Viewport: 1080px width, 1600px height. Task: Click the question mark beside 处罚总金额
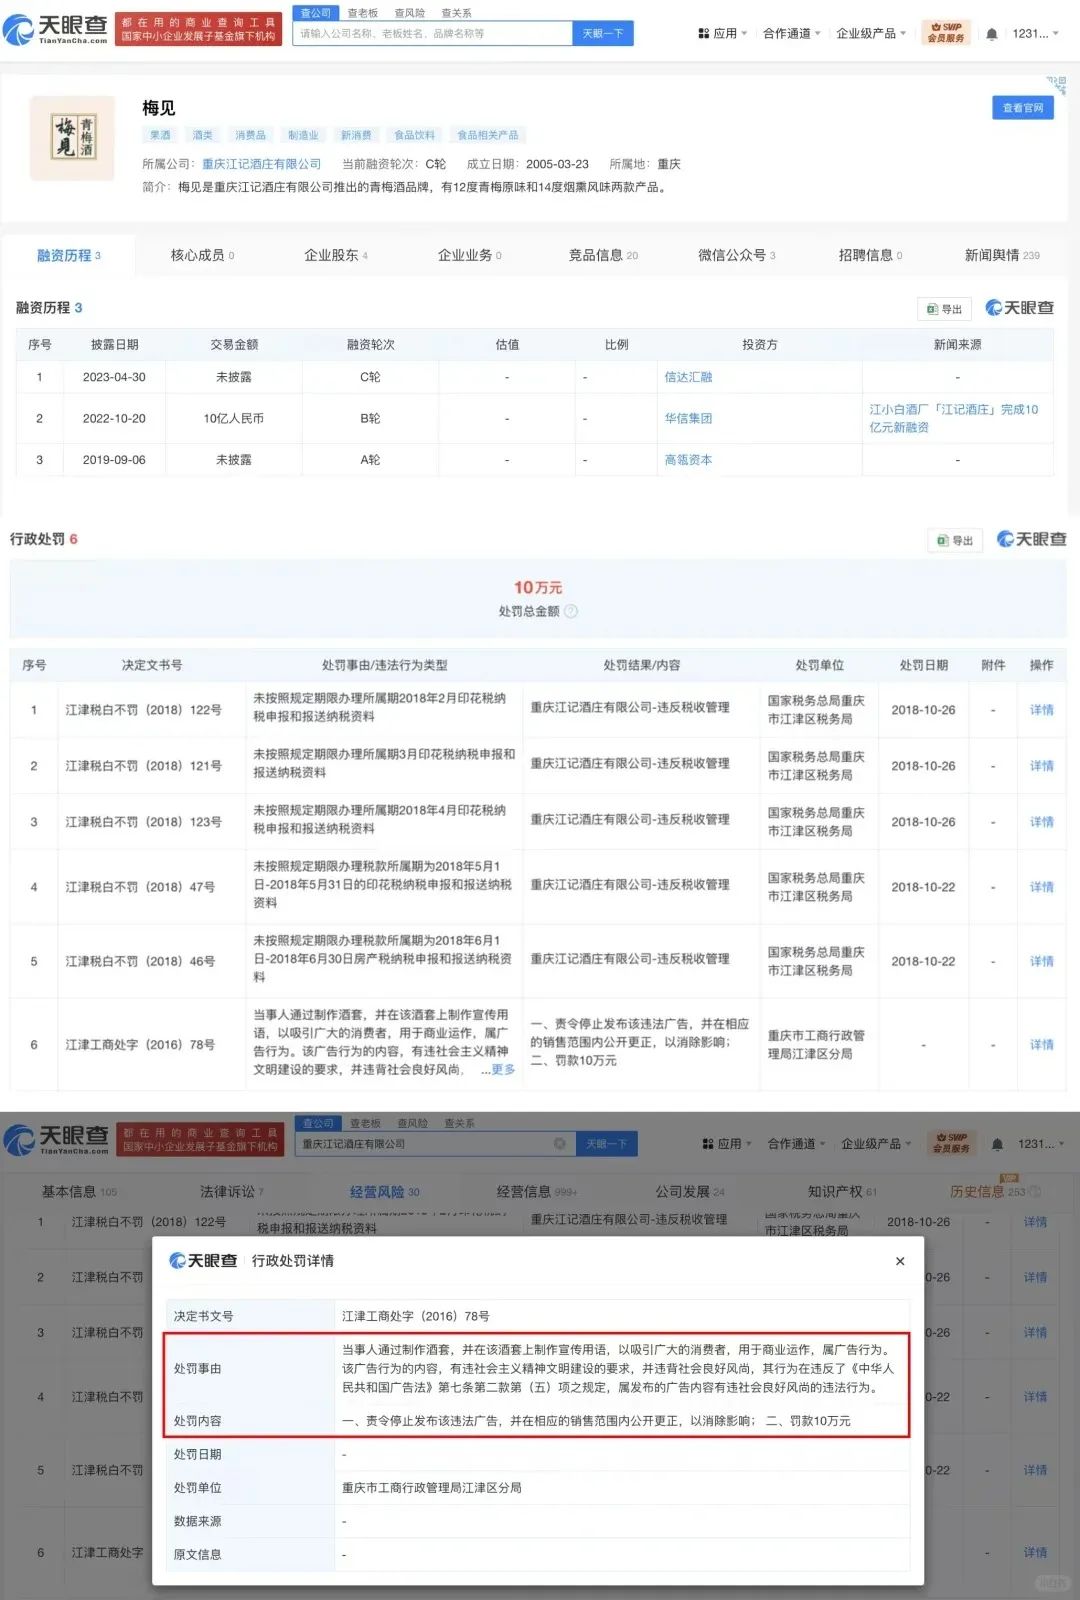click(571, 611)
